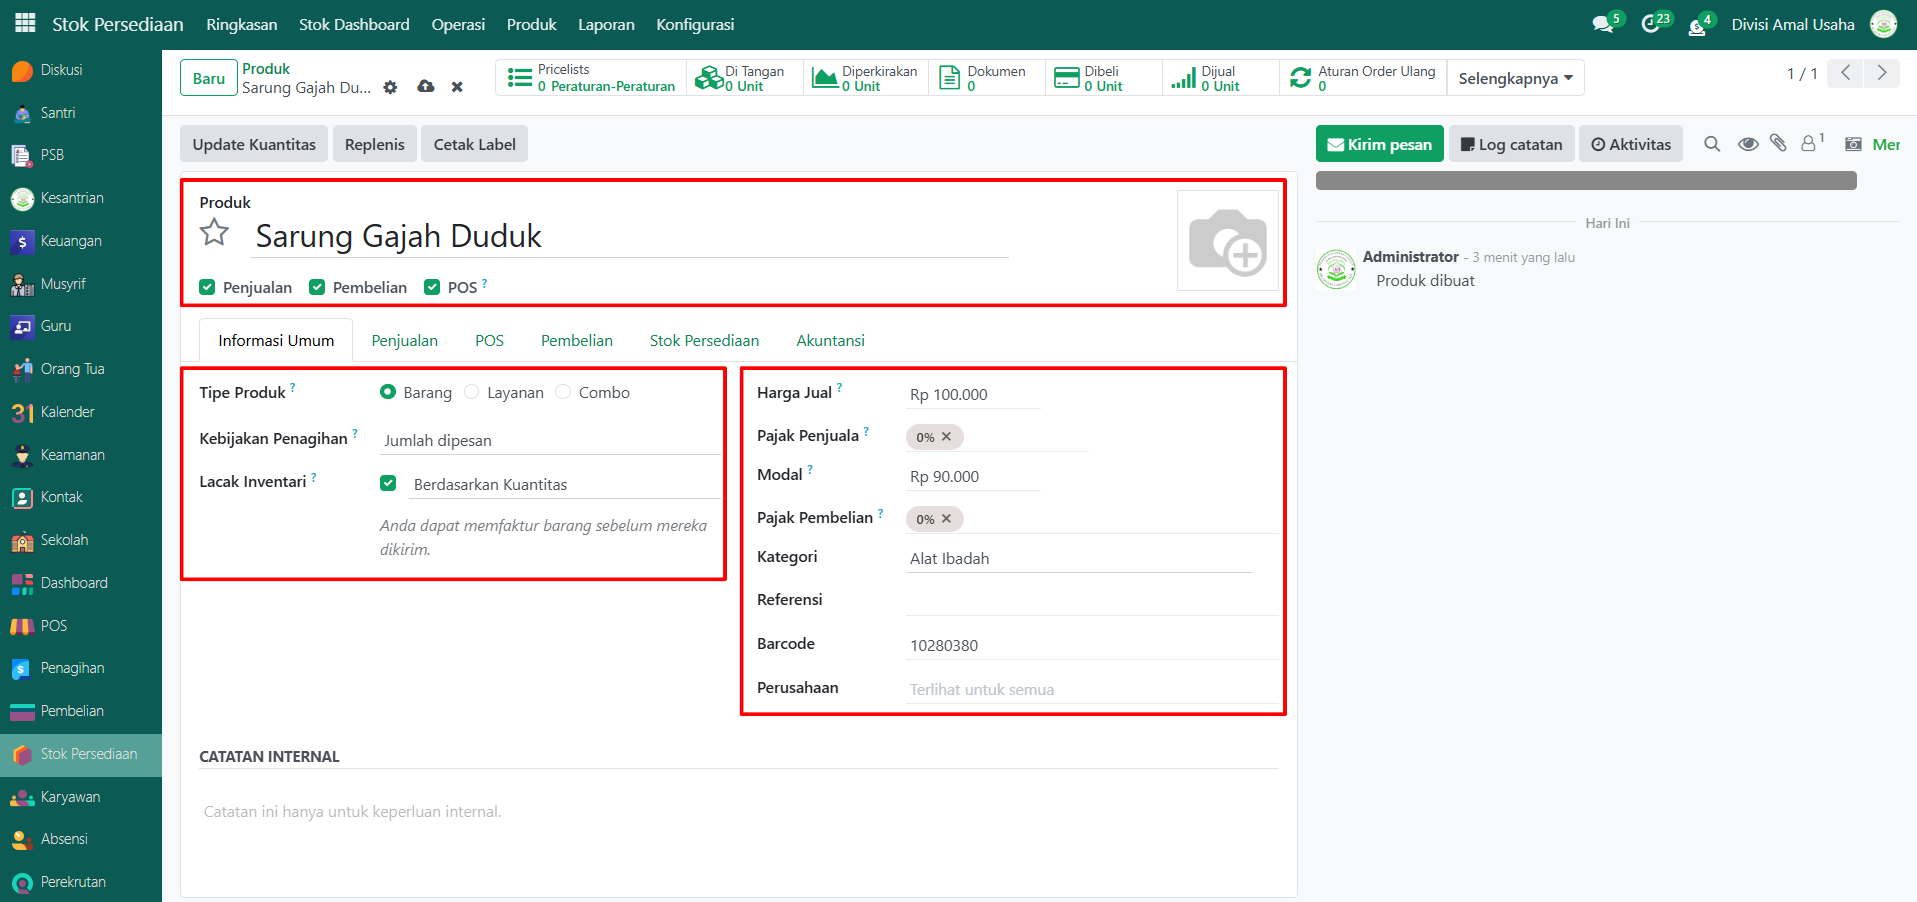Open the Konfigurasi menu
This screenshot has height=902, width=1917.
[695, 24]
